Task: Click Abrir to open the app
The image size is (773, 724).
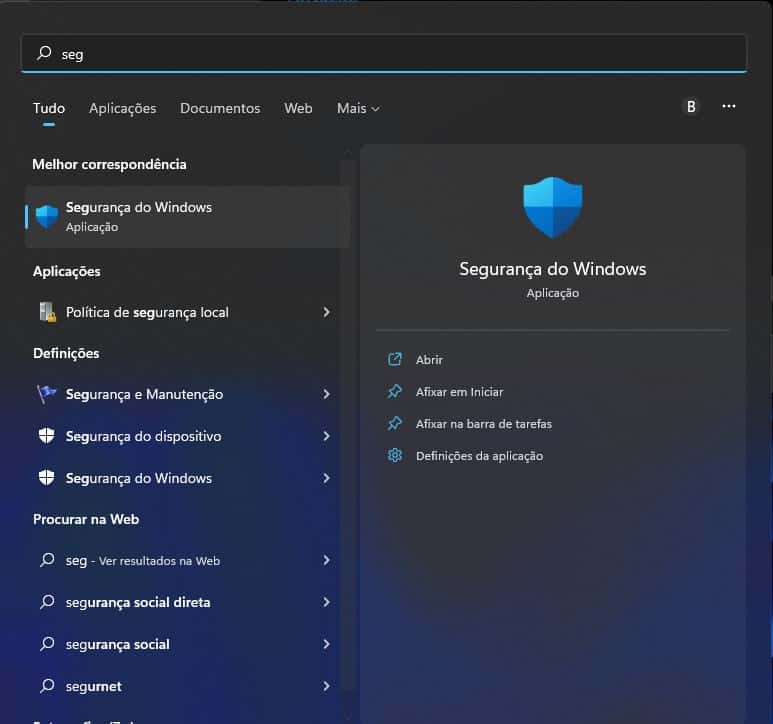Action: coord(429,360)
